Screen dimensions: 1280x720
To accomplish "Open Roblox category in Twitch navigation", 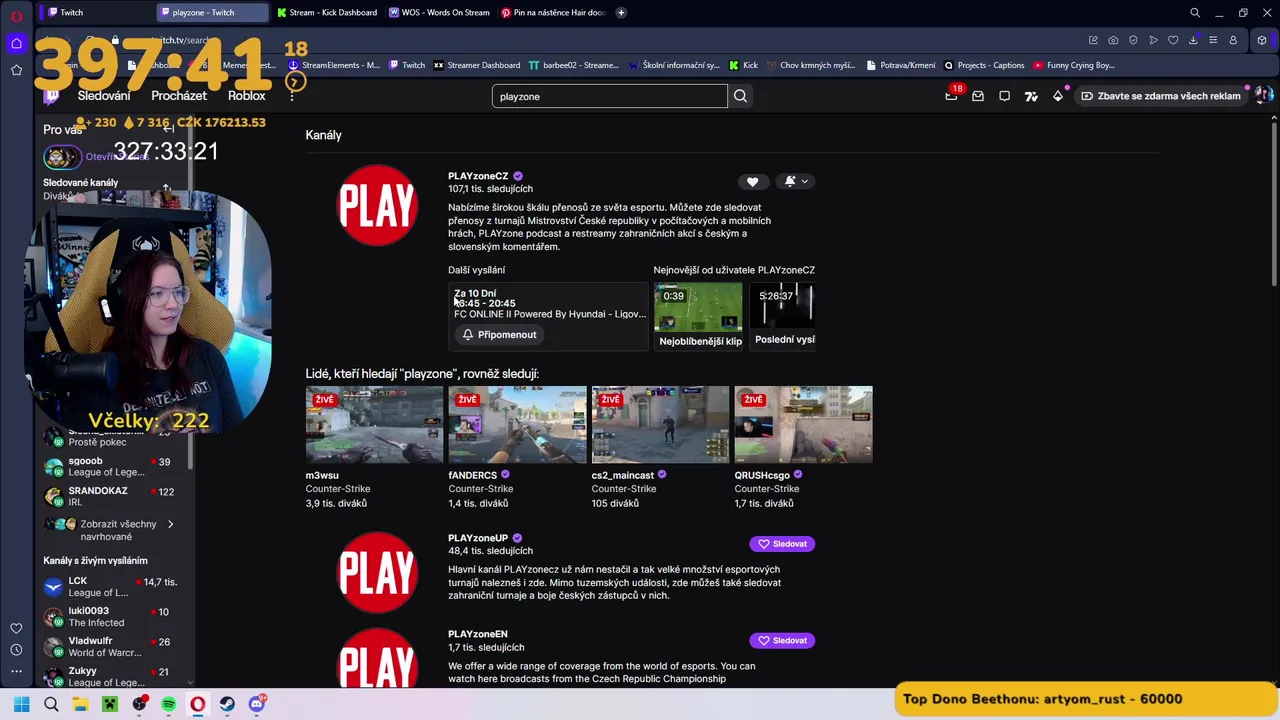I will click(x=247, y=96).
